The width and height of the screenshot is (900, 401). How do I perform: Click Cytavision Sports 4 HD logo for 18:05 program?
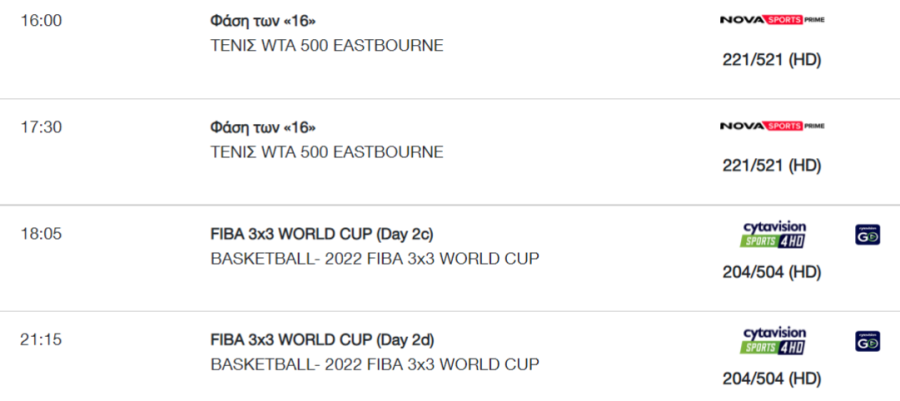[x=774, y=235]
